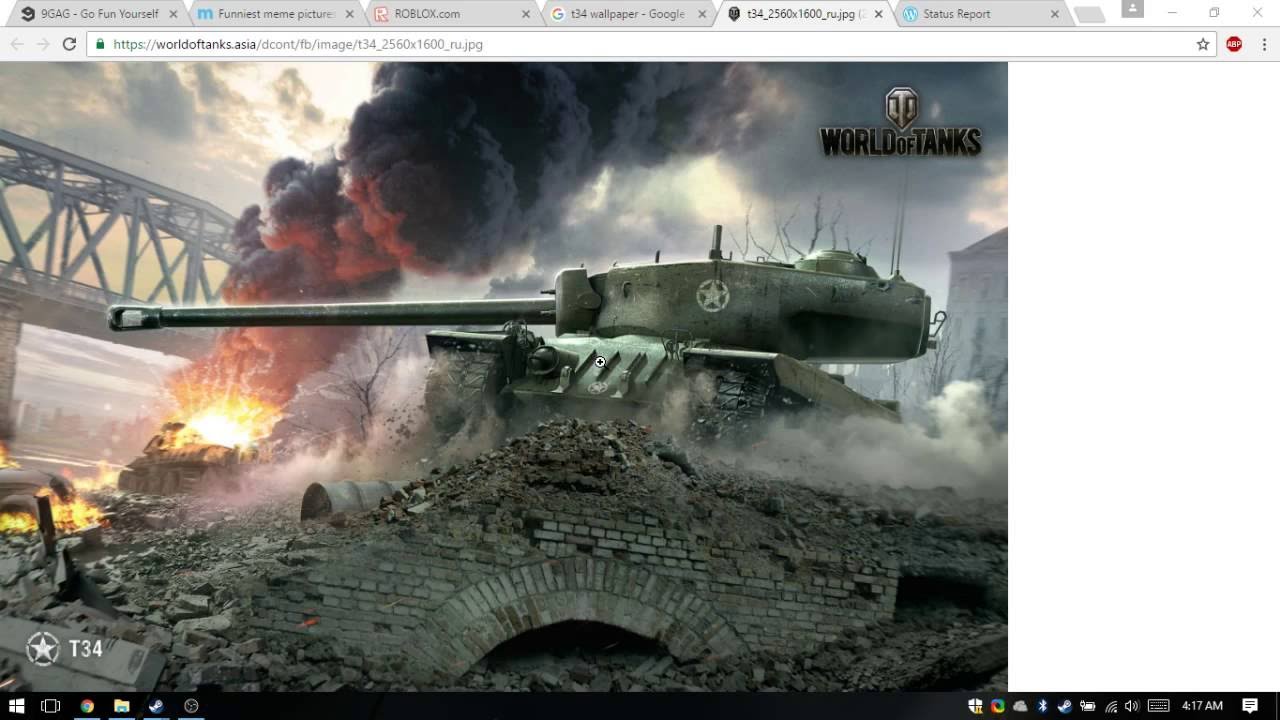Reload the current page
Screen dimensions: 1280x720
(69, 44)
